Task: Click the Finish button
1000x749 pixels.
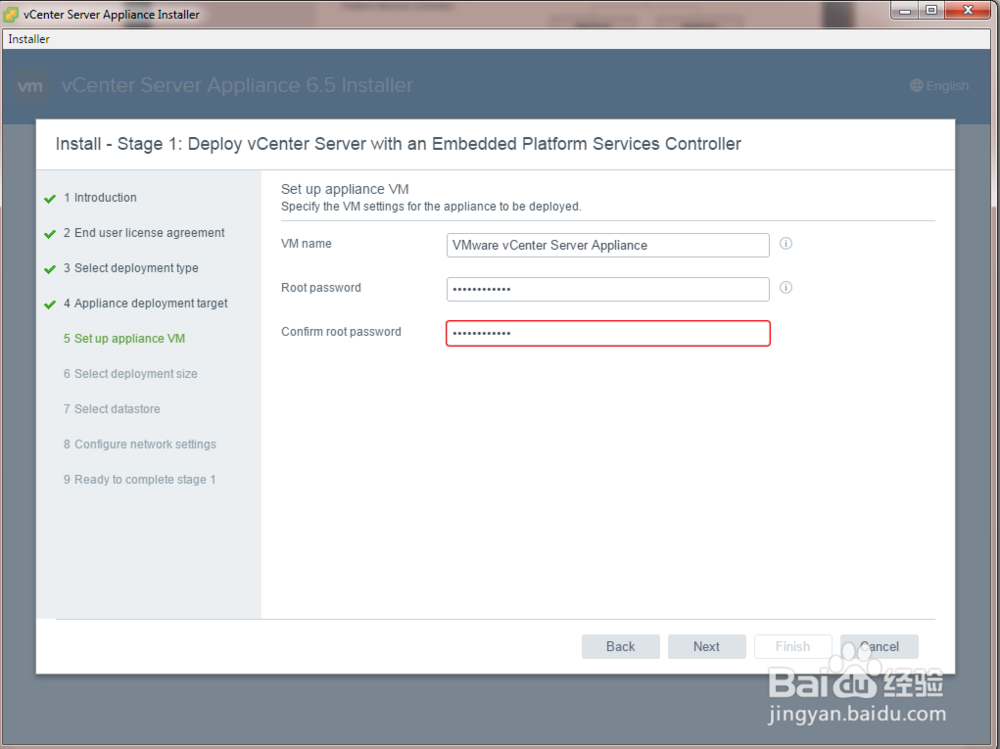Action: coord(793,646)
